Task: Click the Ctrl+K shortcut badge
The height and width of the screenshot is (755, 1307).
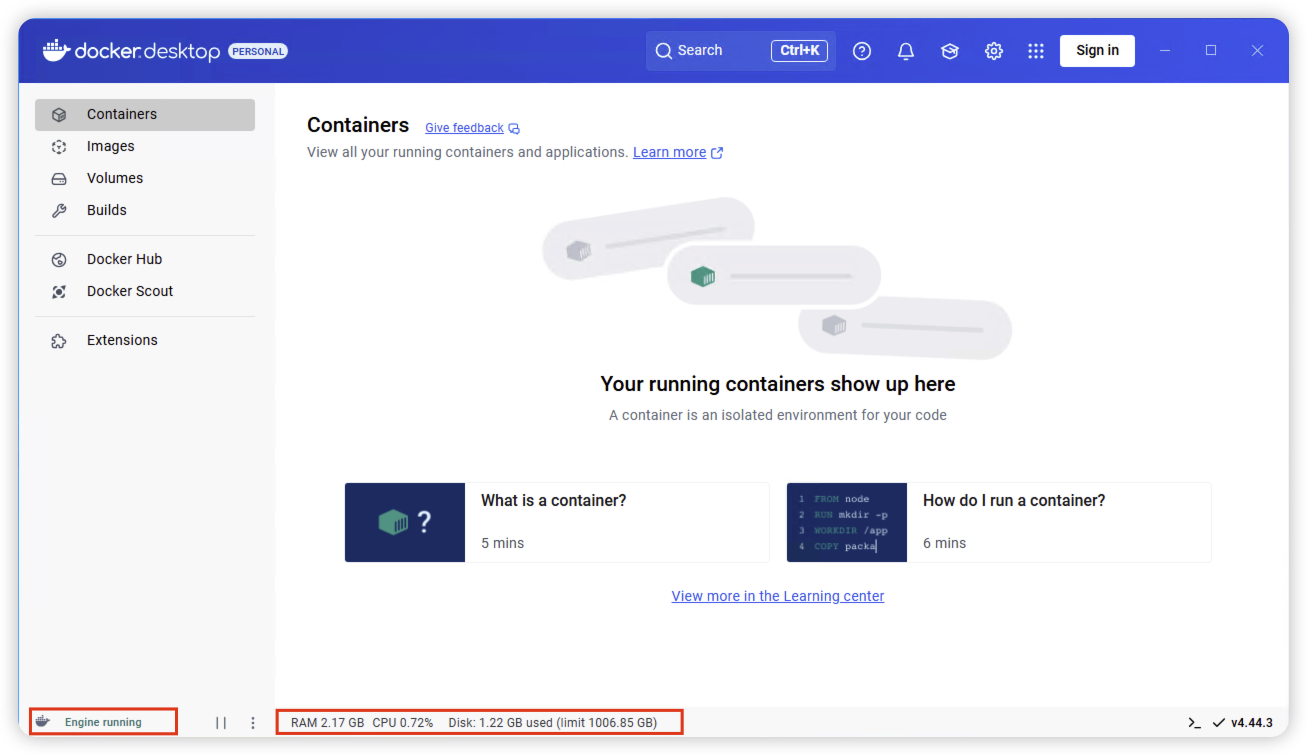Action: coord(799,50)
